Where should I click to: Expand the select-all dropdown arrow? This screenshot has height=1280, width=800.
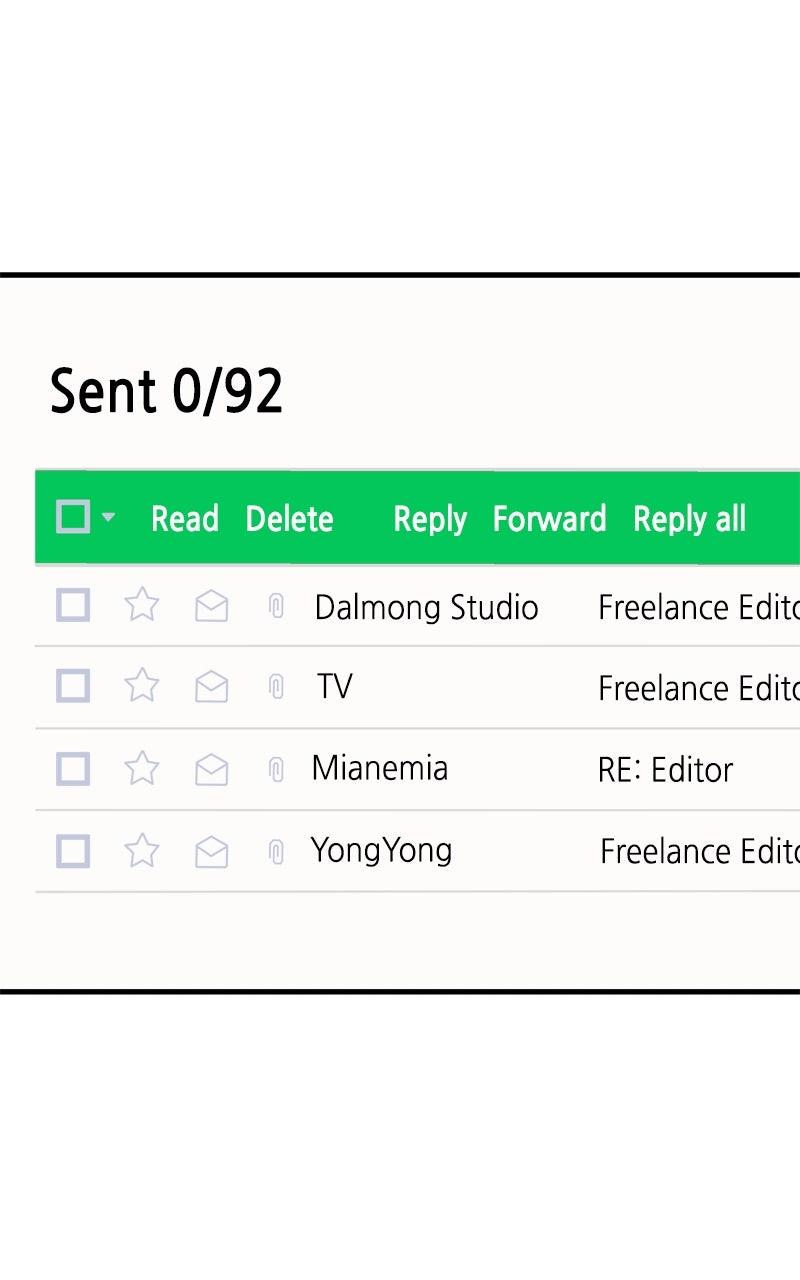108,517
